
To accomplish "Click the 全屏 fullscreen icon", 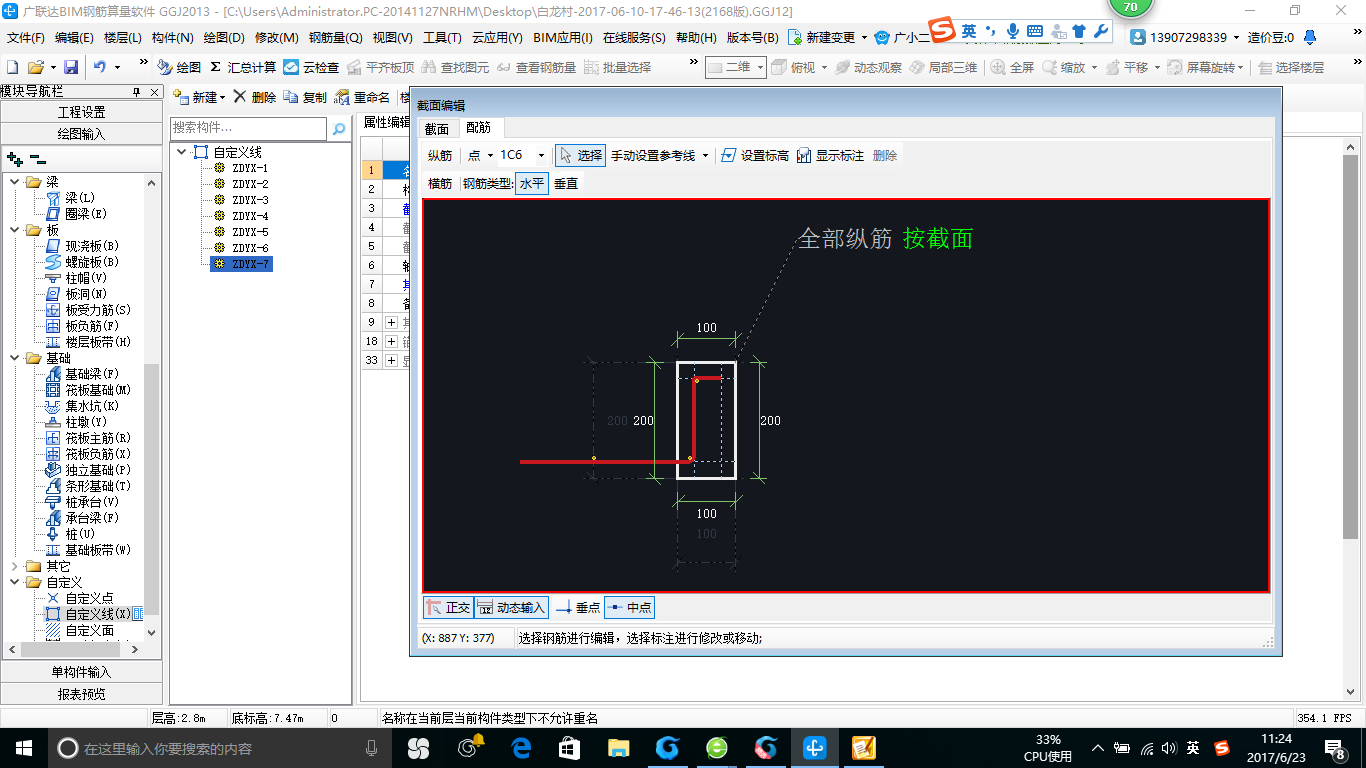I will 1013,67.
